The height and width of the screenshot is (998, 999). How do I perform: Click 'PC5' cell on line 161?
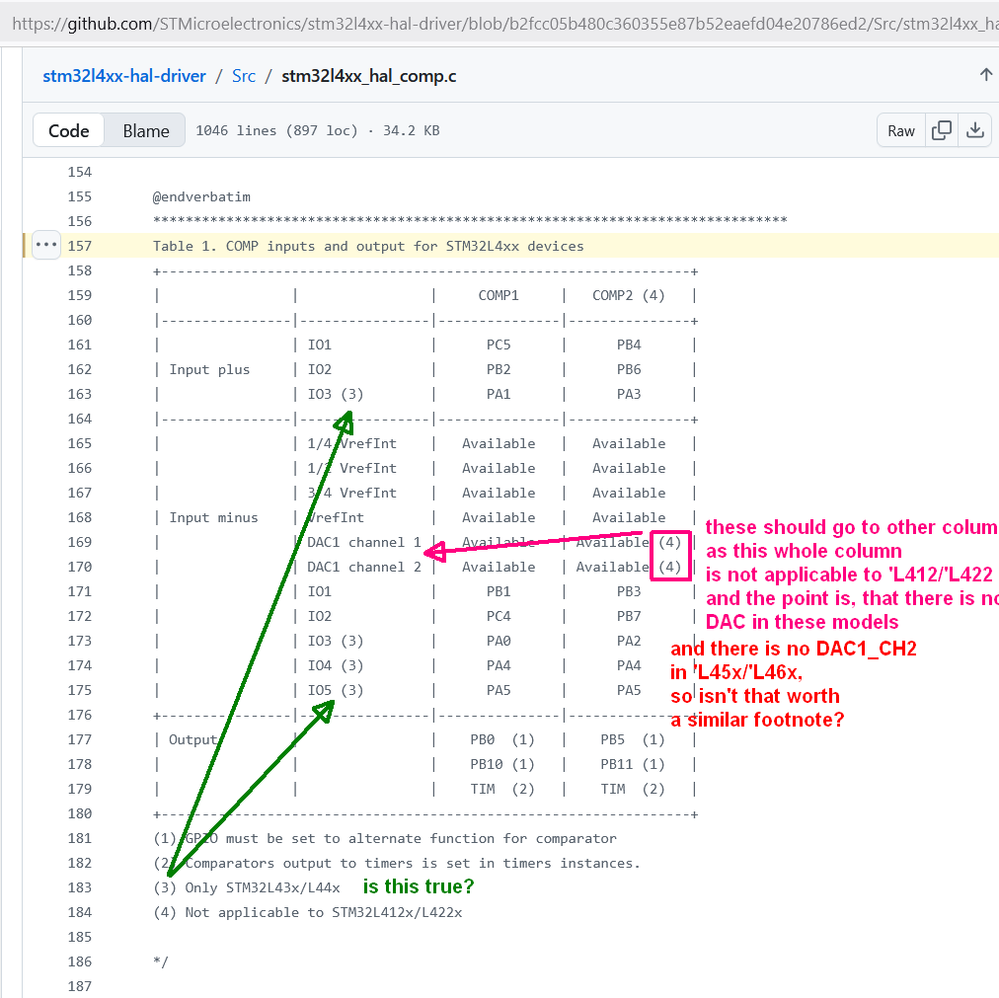(498, 345)
